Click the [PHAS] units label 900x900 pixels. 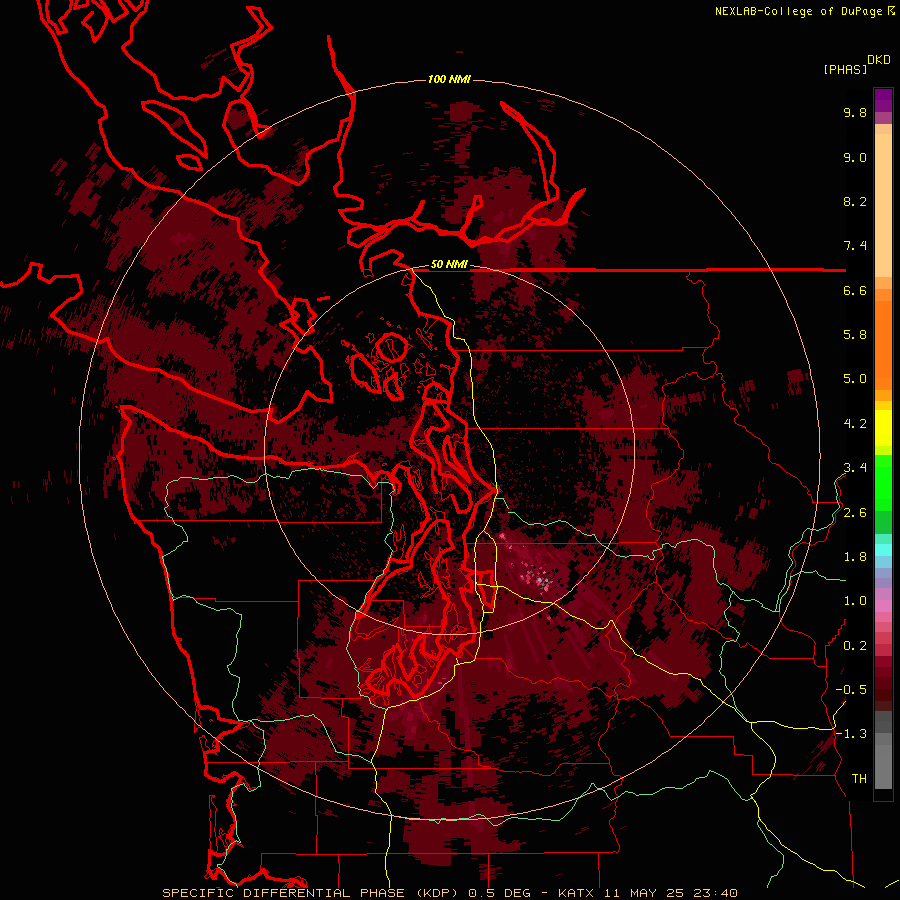pyautogui.click(x=845, y=69)
